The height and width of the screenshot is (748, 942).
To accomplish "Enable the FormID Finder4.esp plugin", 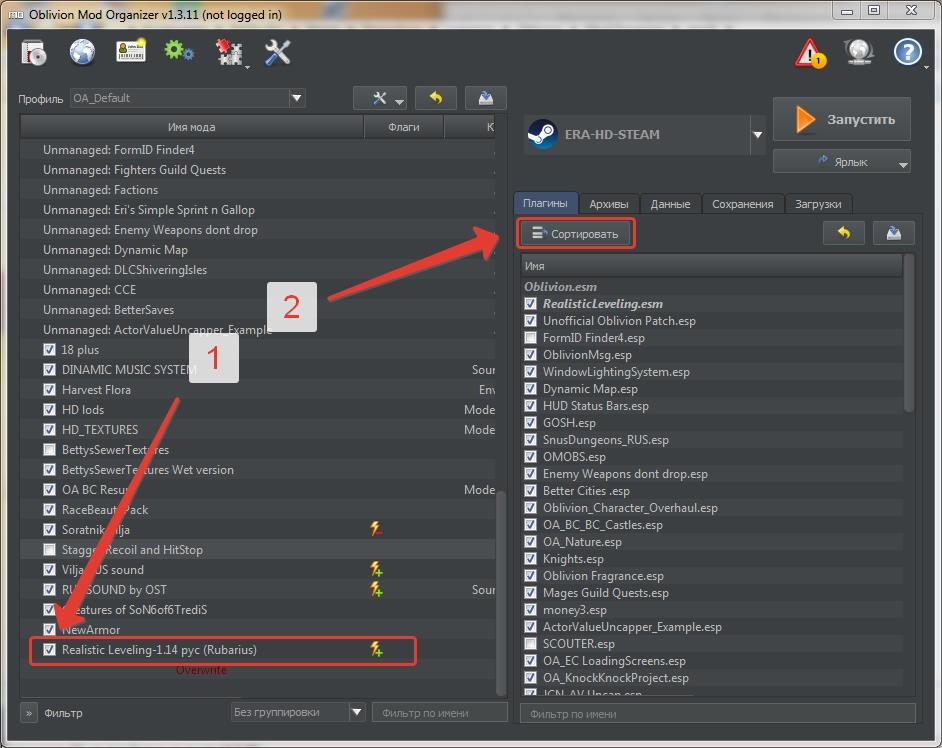I will [x=531, y=338].
